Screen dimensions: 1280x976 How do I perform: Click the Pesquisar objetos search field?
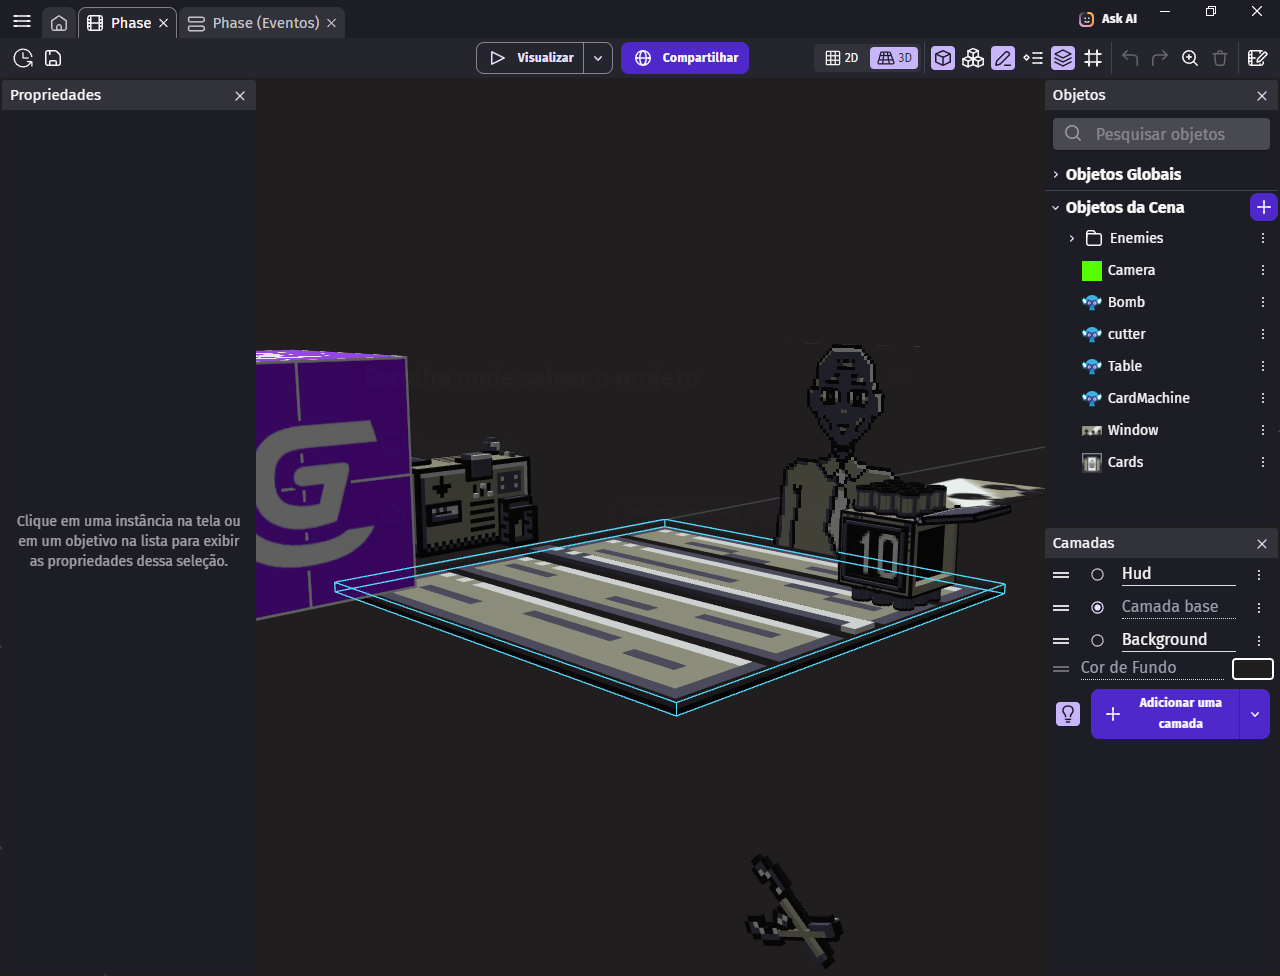[x=1160, y=133]
